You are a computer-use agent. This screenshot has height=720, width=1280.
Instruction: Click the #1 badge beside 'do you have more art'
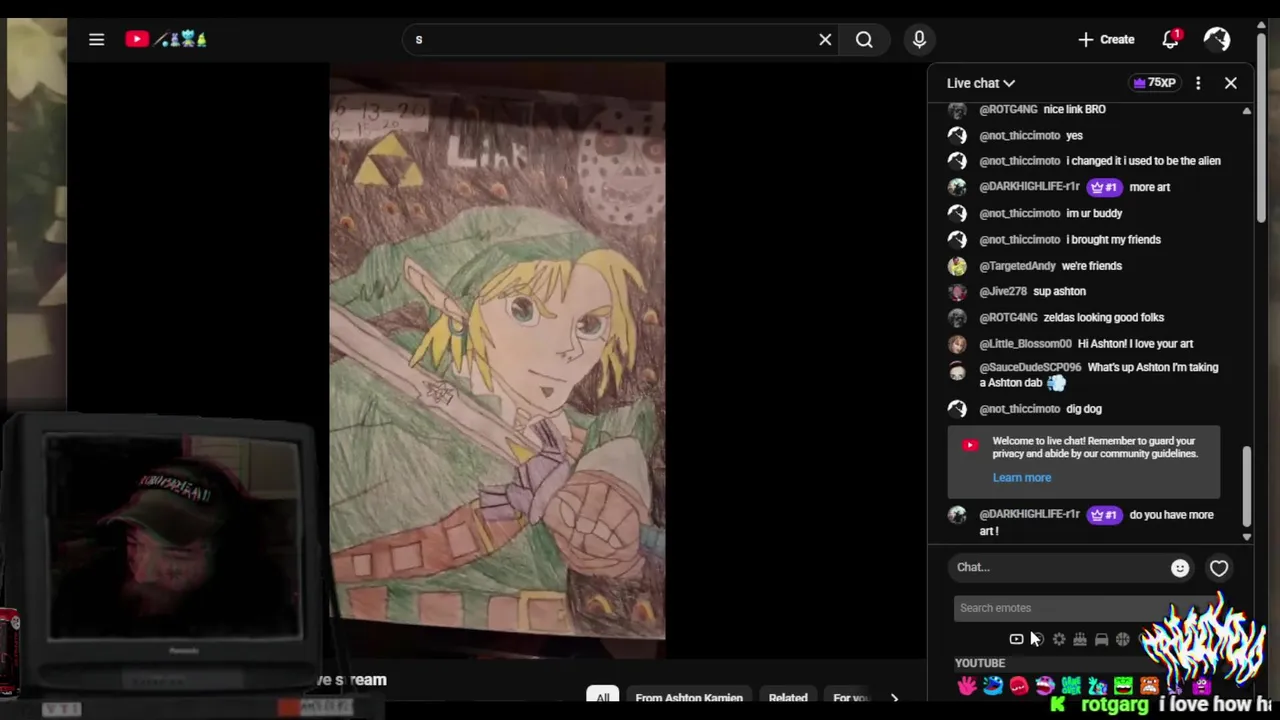[1103, 515]
